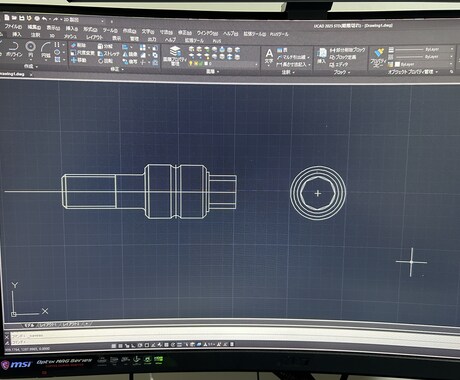Viewport: 460px width, 380px height.
Task: Open the Window (ウィンドウ) menu
Action: (207, 33)
